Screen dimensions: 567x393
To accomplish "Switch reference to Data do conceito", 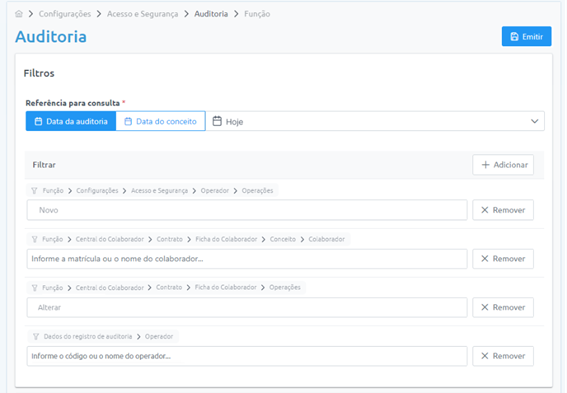I will [x=161, y=121].
